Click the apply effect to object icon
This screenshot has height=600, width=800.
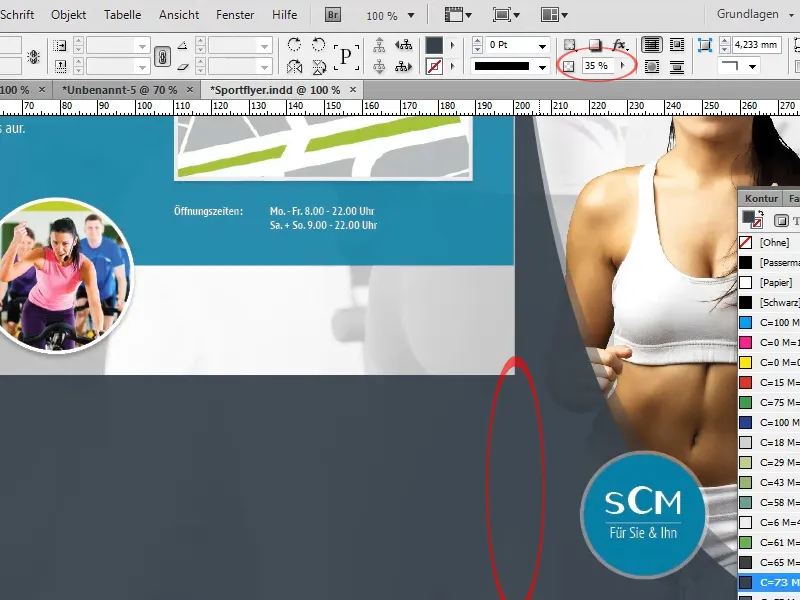tap(570, 45)
